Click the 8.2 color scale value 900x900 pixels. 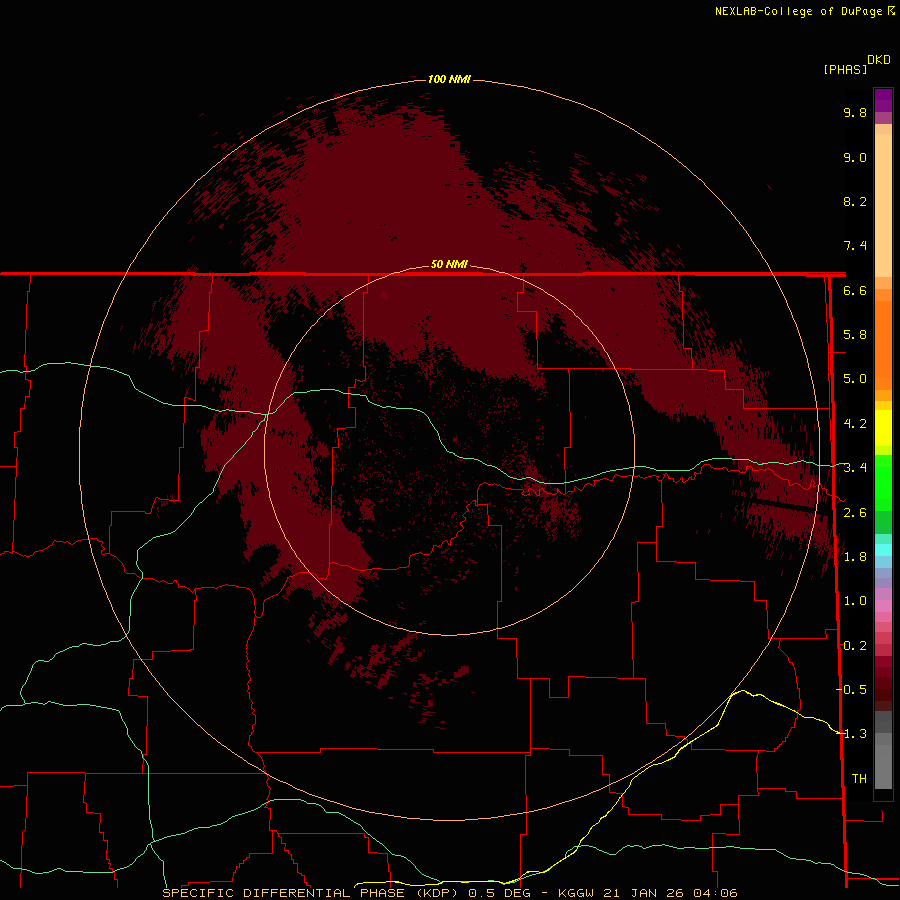click(855, 201)
